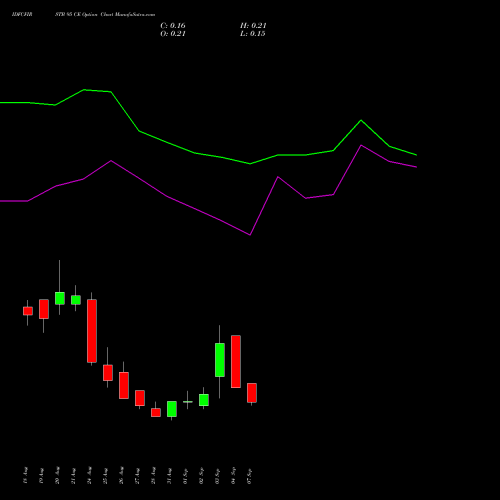Click the 'CE Option Chart' title text
This screenshot has height=500, width=500.
click(x=92, y=15)
